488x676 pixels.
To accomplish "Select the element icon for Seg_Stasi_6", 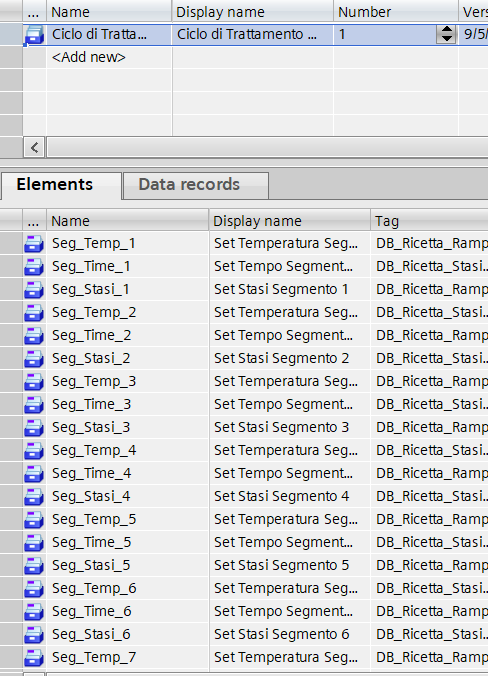I will (x=34, y=634).
